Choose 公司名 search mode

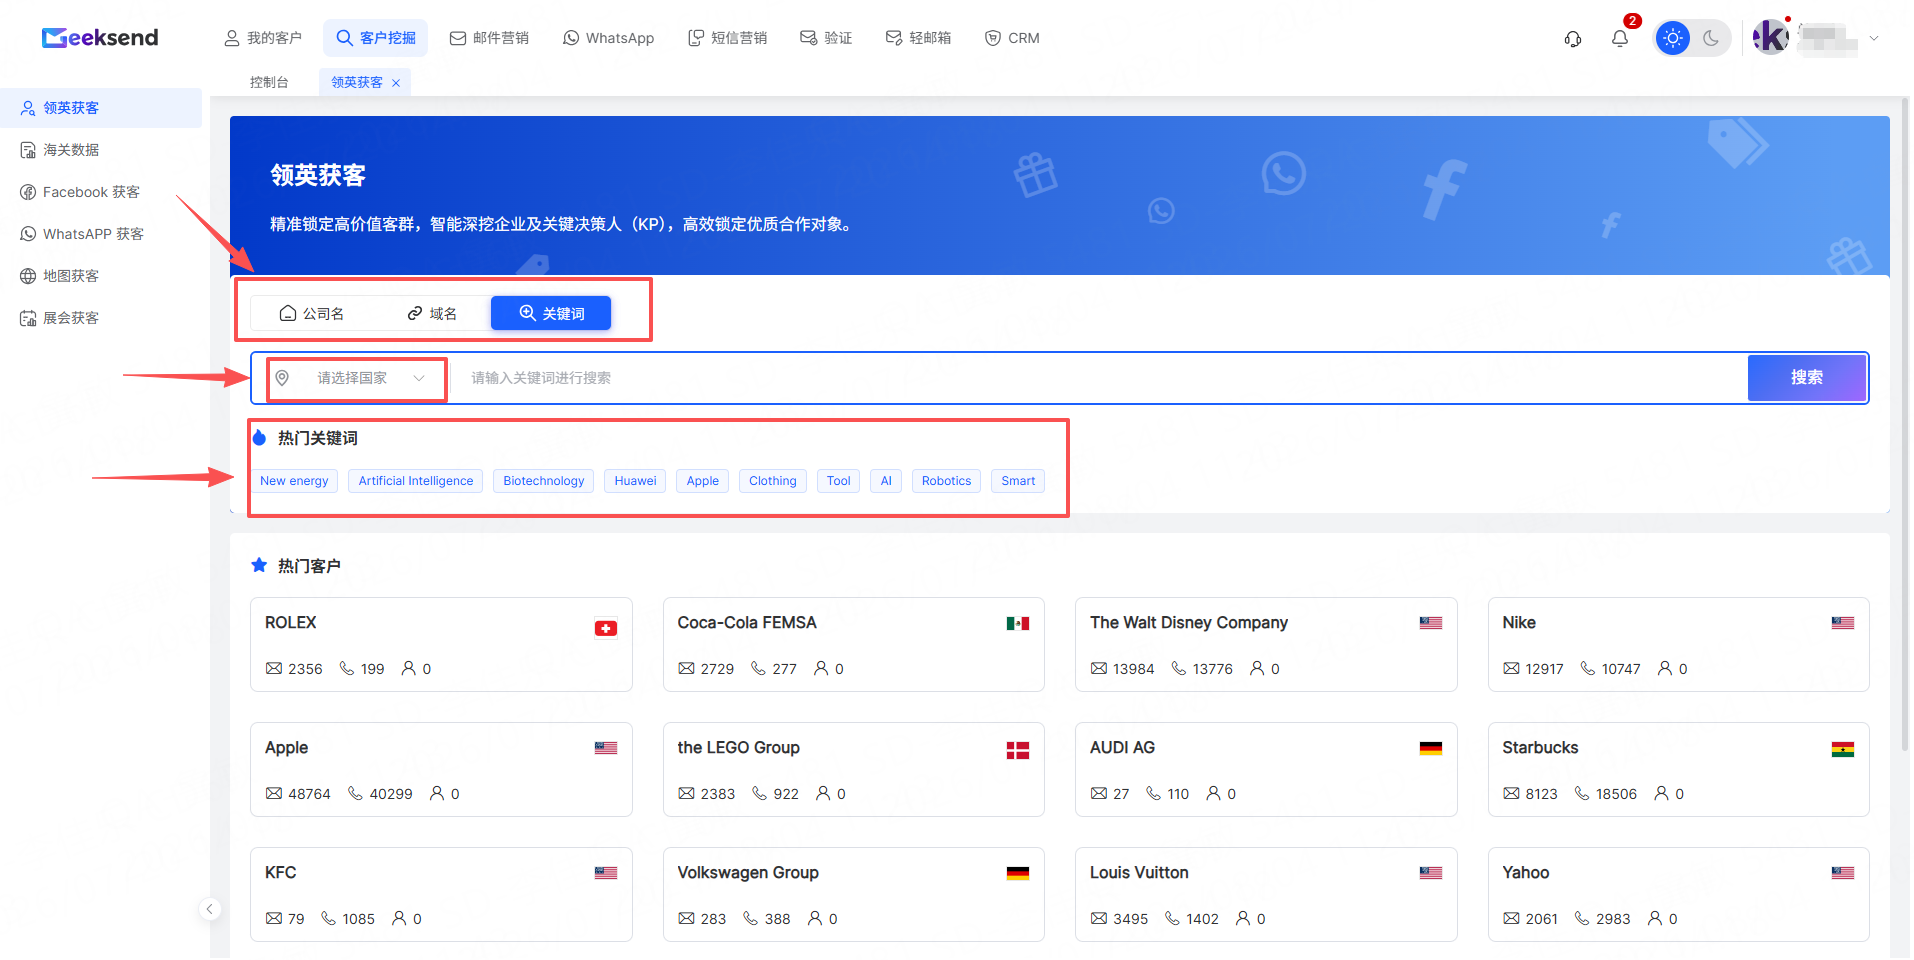click(311, 314)
